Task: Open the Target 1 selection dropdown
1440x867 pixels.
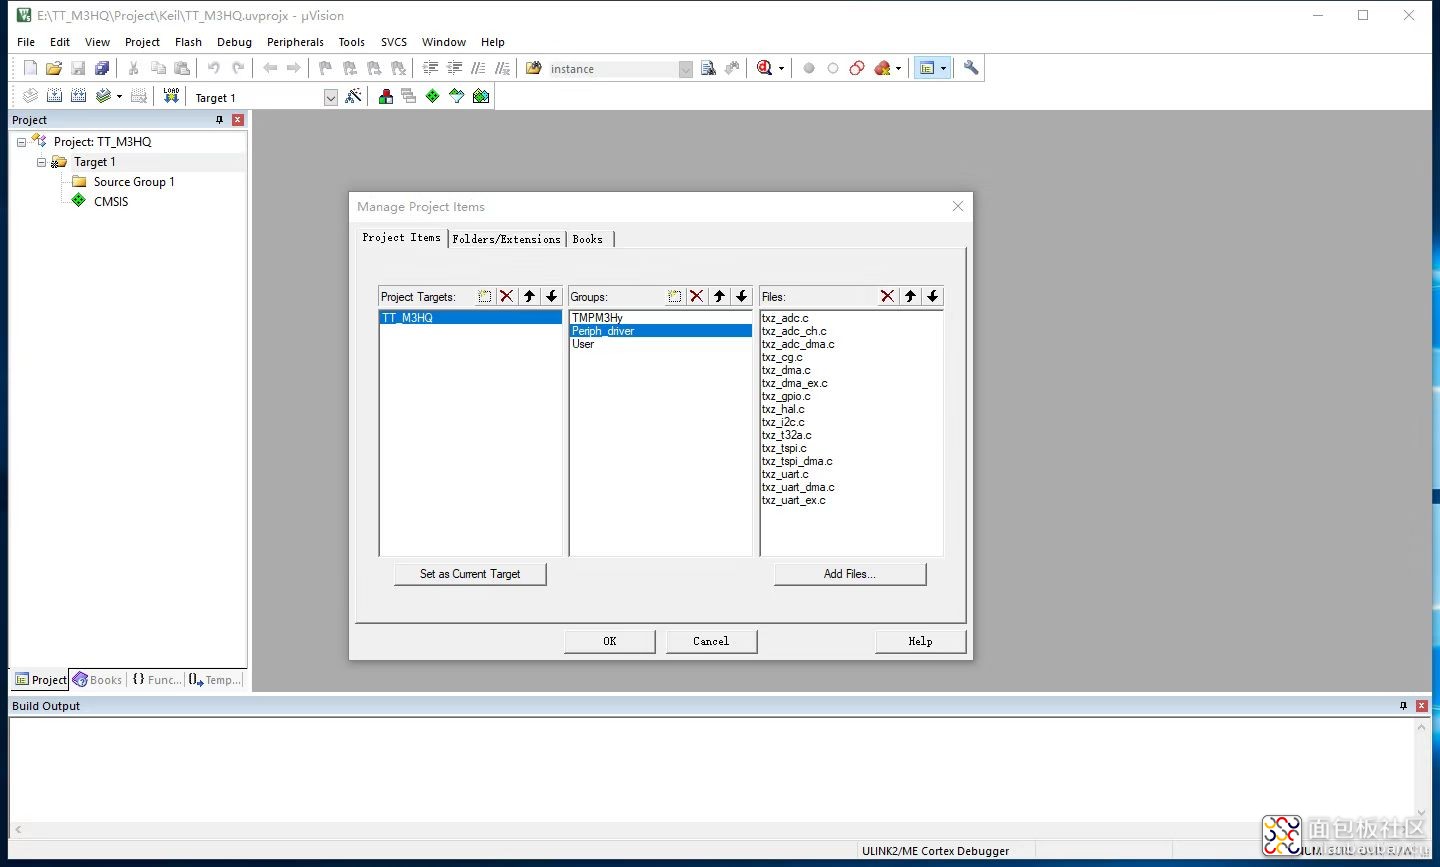Action: 331,97
